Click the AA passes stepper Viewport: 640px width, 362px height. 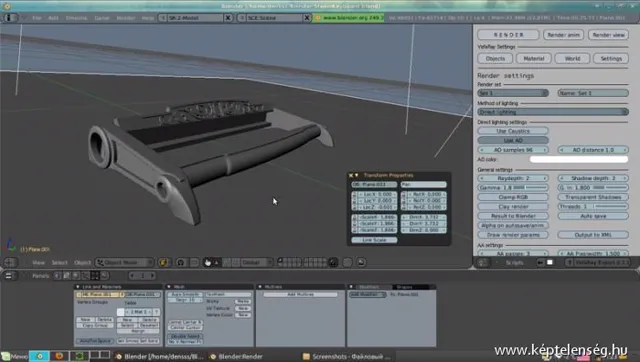click(x=513, y=253)
